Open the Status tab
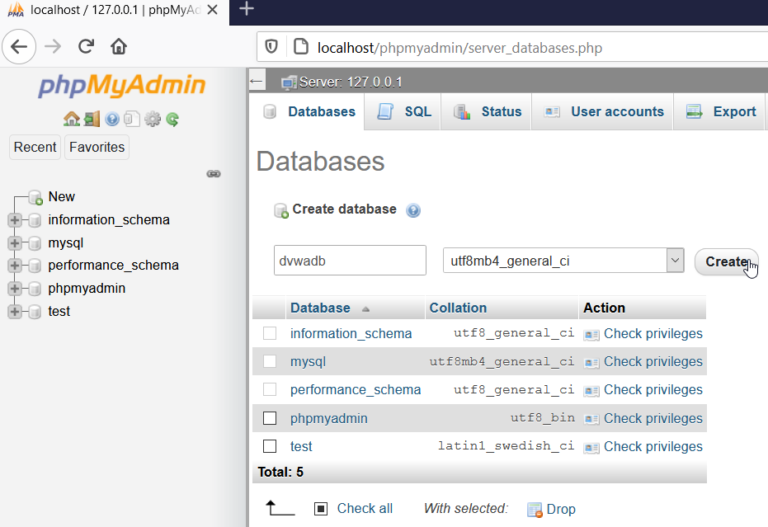 [487, 112]
